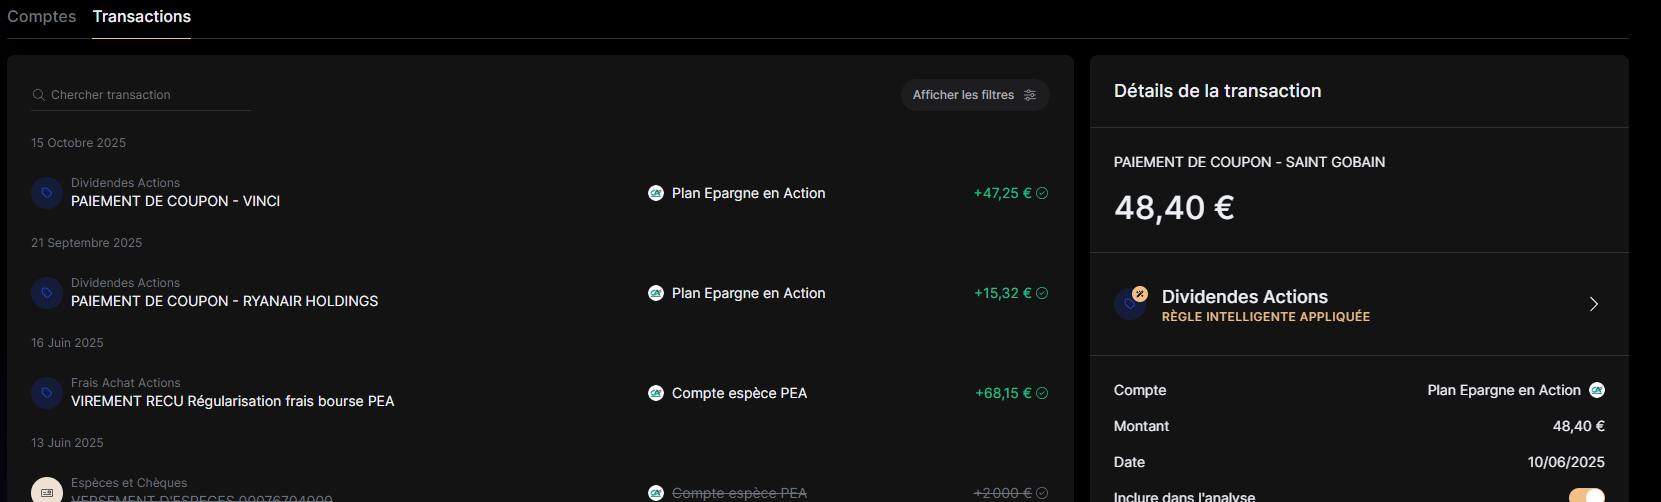Image resolution: width=1661 pixels, height=502 pixels.
Task: Switch to the Comptes tab
Action: [42, 17]
